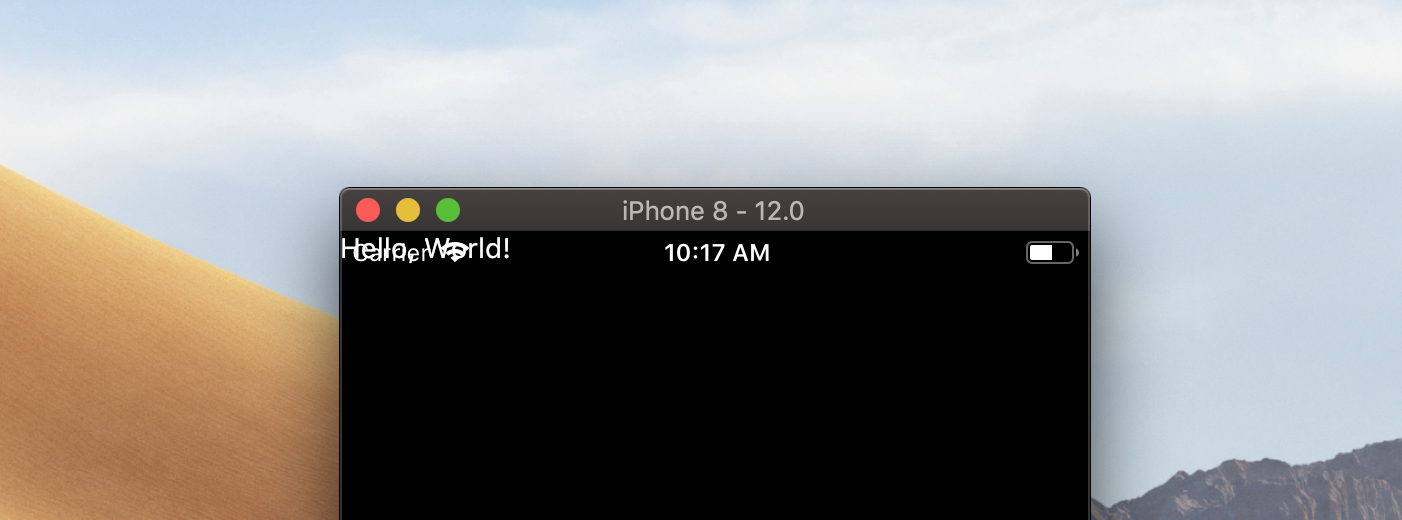Image resolution: width=1402 pixels, height=520 pixels.
Task: Tap the empty status bar left of the battery
Action: point(900,253)
